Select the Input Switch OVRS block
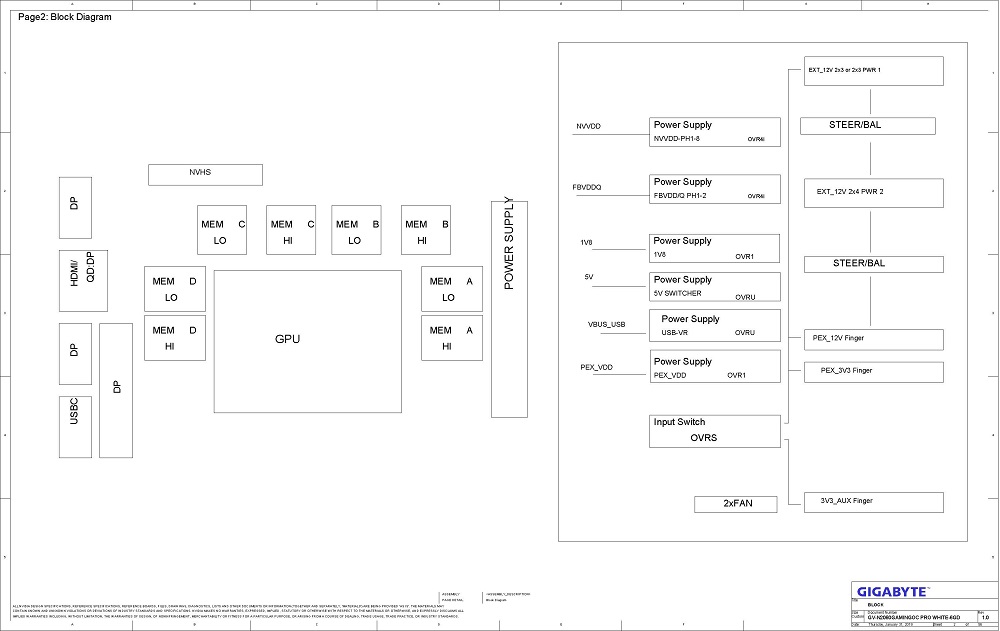The image size is (1000, 631). pos(714,431)
